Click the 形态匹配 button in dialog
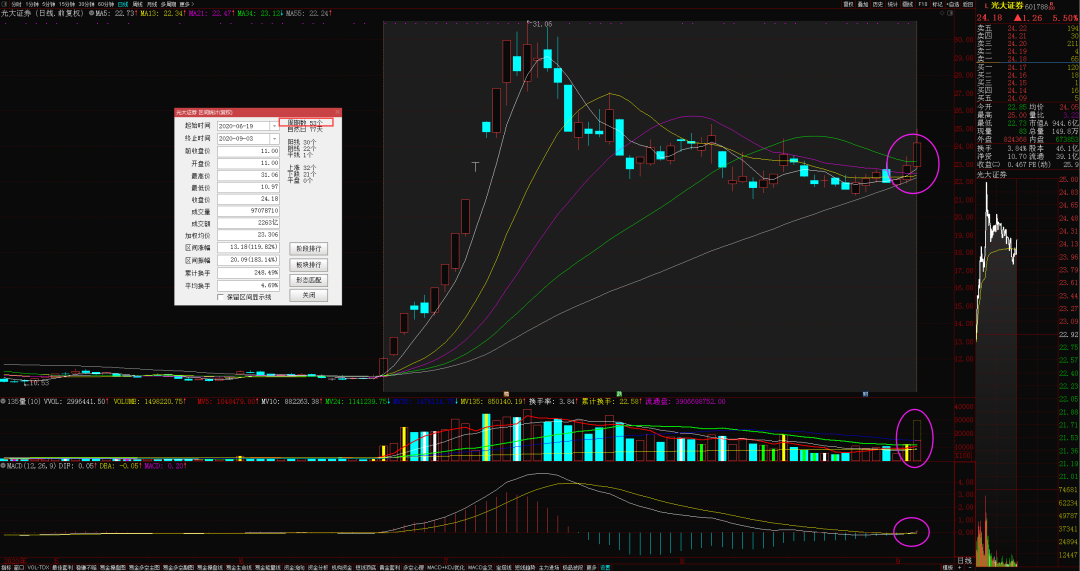The height and width of the screenshot is (571, 1080). point(308,280)
